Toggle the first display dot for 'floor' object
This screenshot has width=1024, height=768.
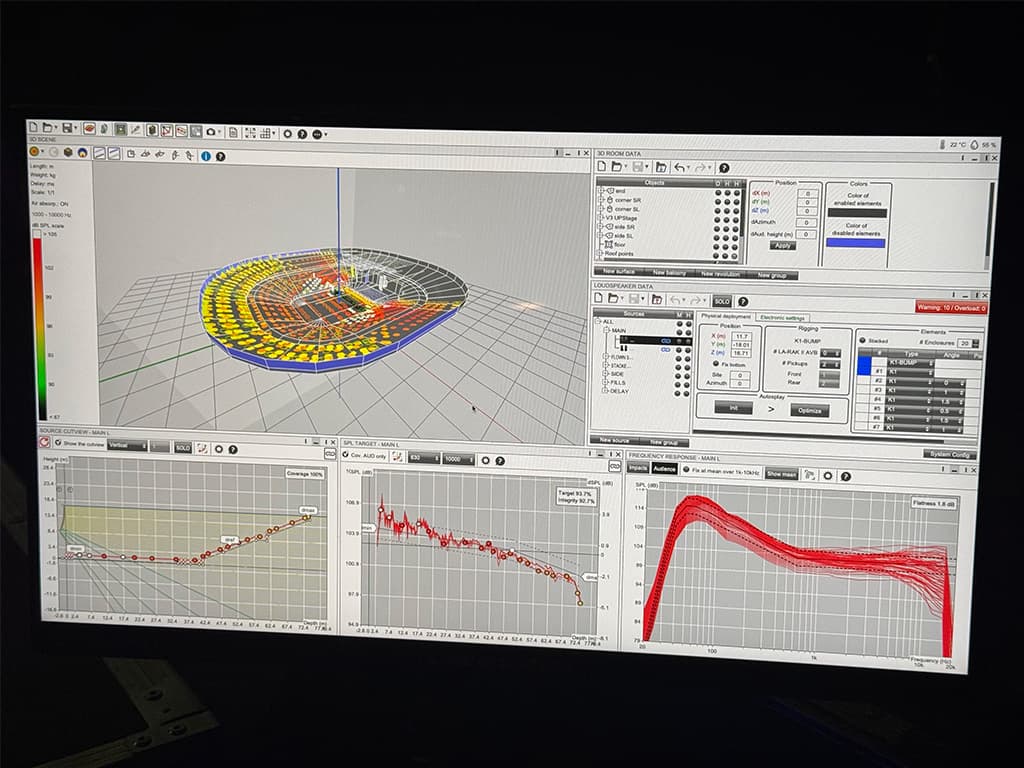[x=717, y=247]
